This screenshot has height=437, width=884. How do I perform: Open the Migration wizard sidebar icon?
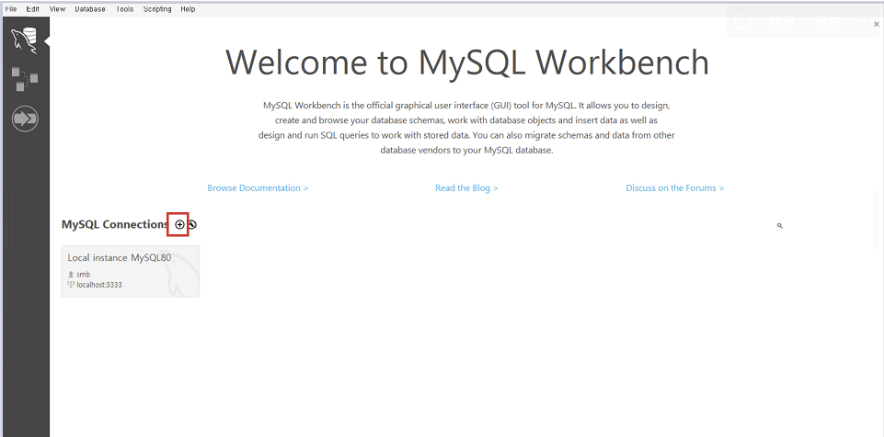pos(25,119)
